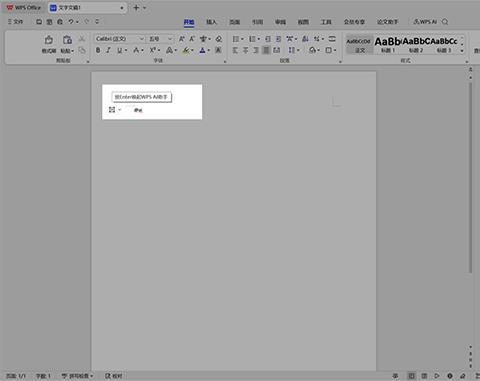Expand the styles gallery arrow
The width and height of the screenshot is (480, 381).
tap(462, 51)
